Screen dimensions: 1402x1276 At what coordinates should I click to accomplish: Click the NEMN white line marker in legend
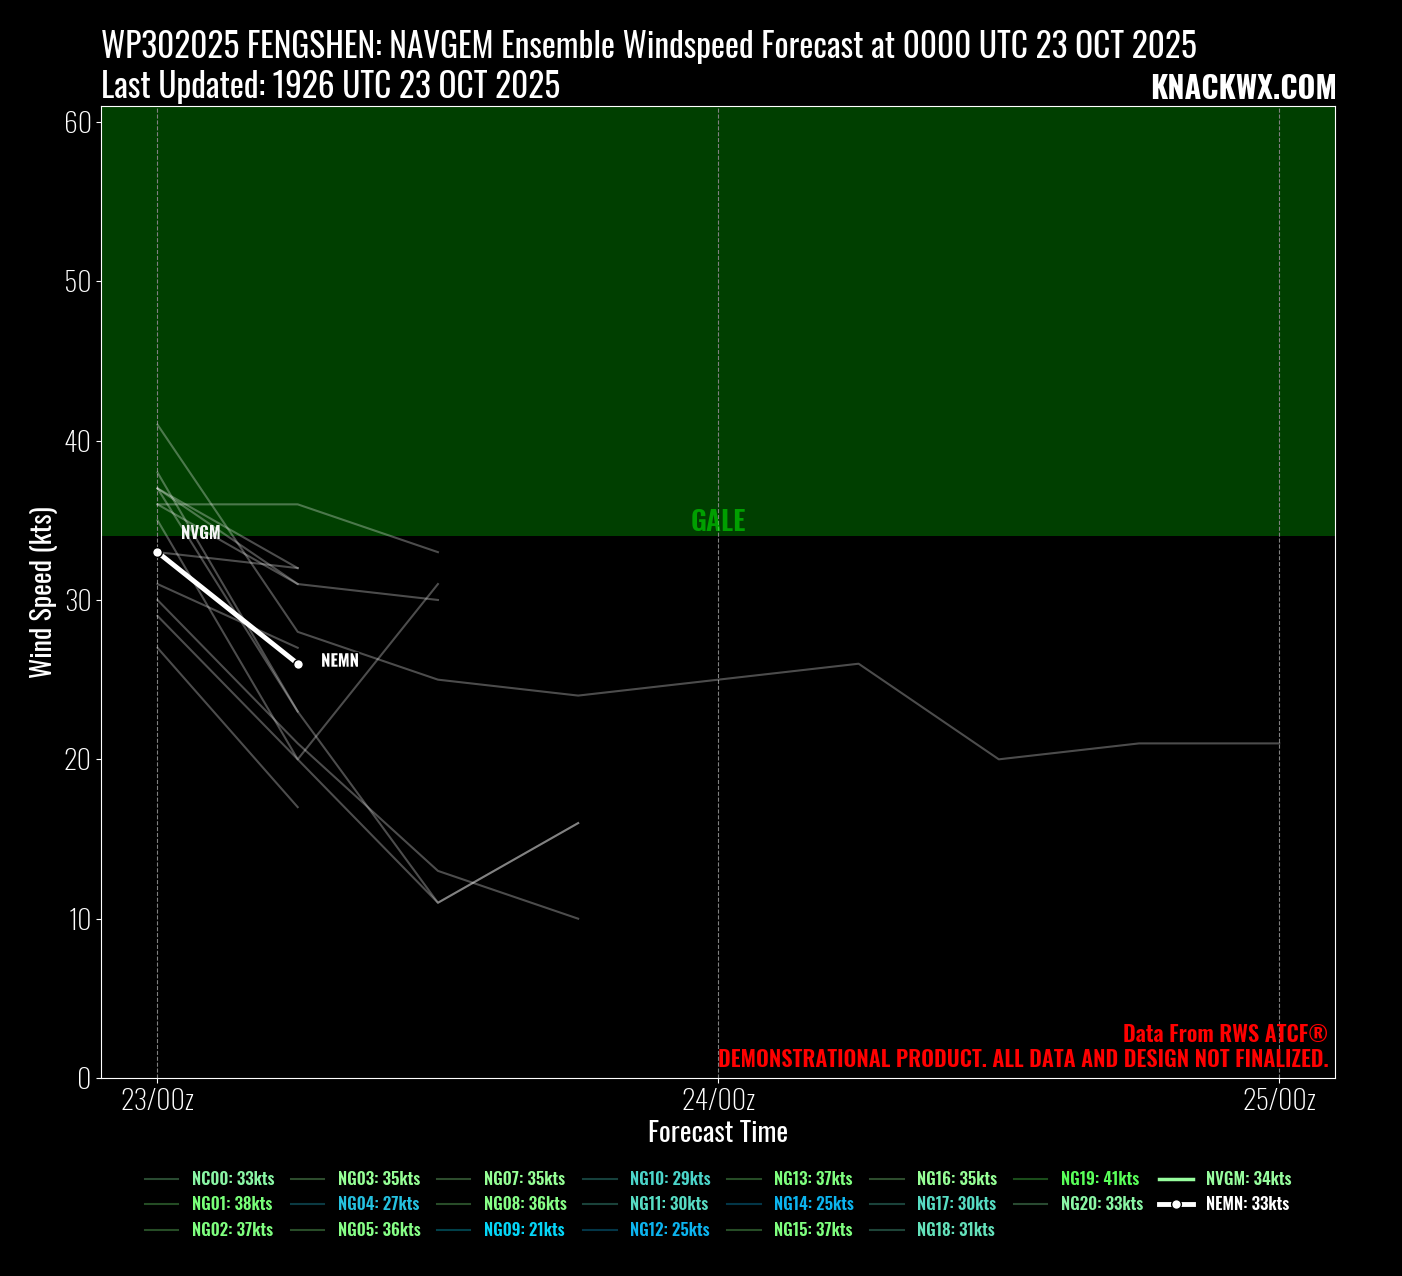[1177, 1204]
